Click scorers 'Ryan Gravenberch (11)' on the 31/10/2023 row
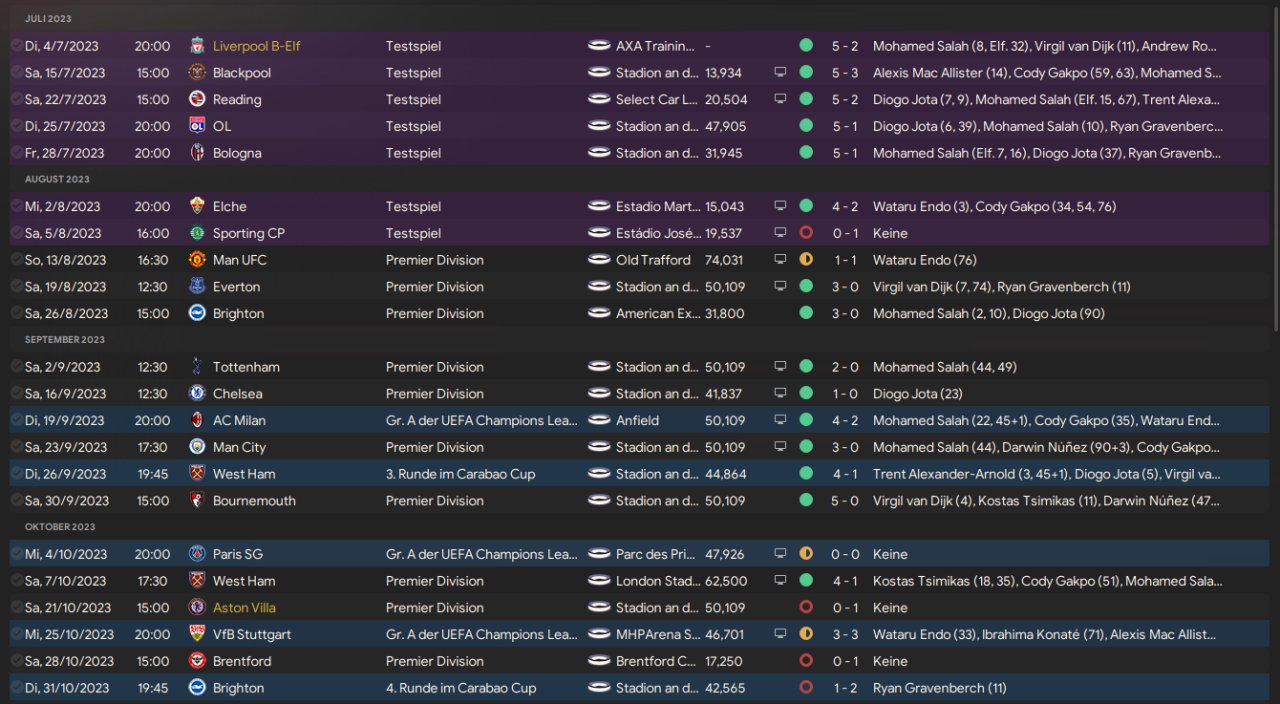This screenshot has width=1280, height=704. pyautogui.click(x=940, y=688)
